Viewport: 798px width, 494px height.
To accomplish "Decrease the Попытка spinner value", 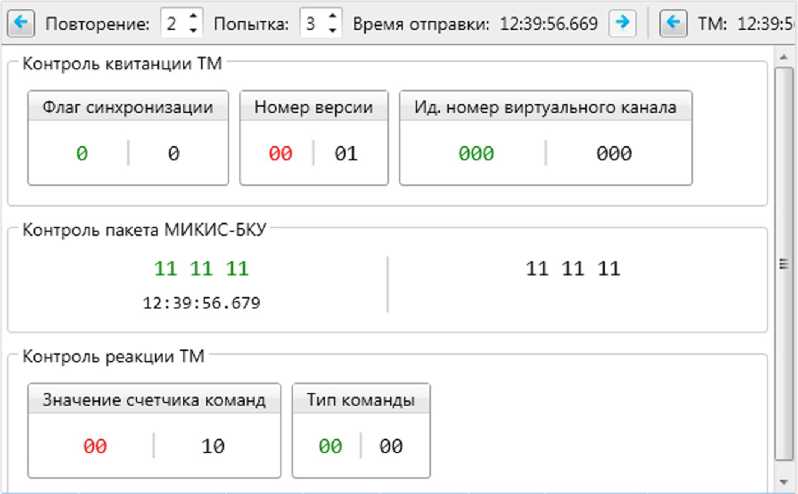I will point(332,30).
